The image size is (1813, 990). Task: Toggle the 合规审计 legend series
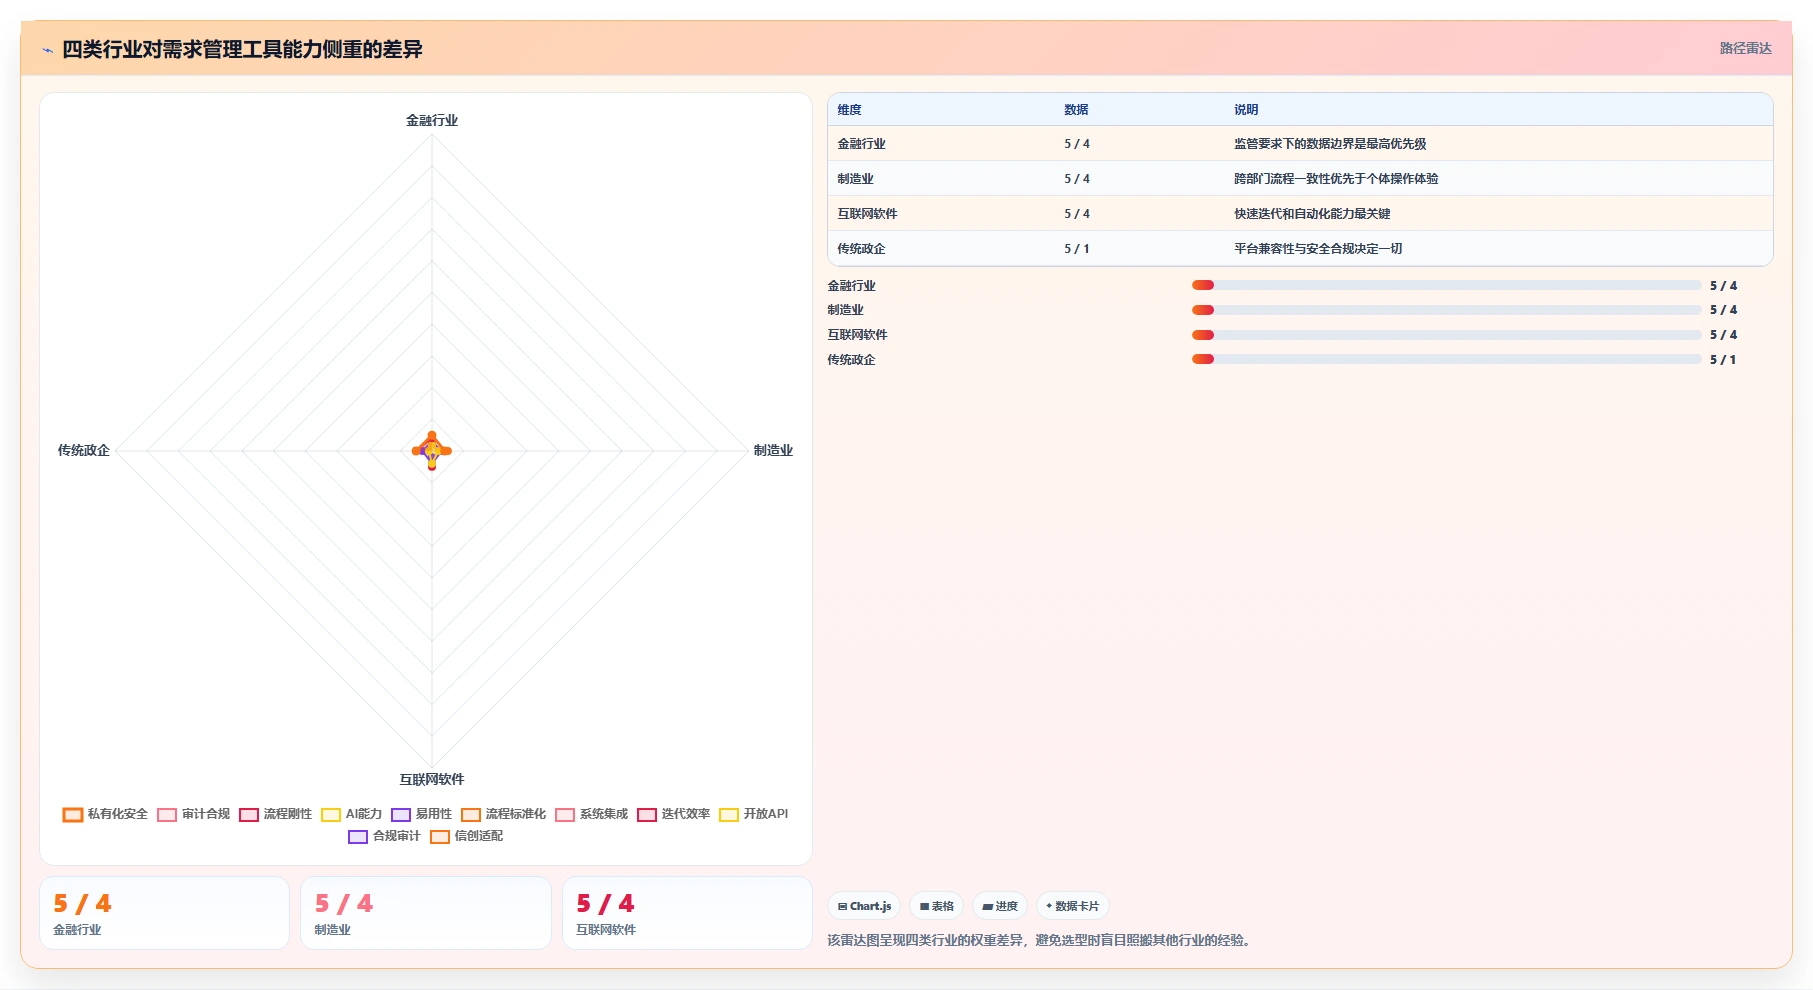[x=385, y=836]
